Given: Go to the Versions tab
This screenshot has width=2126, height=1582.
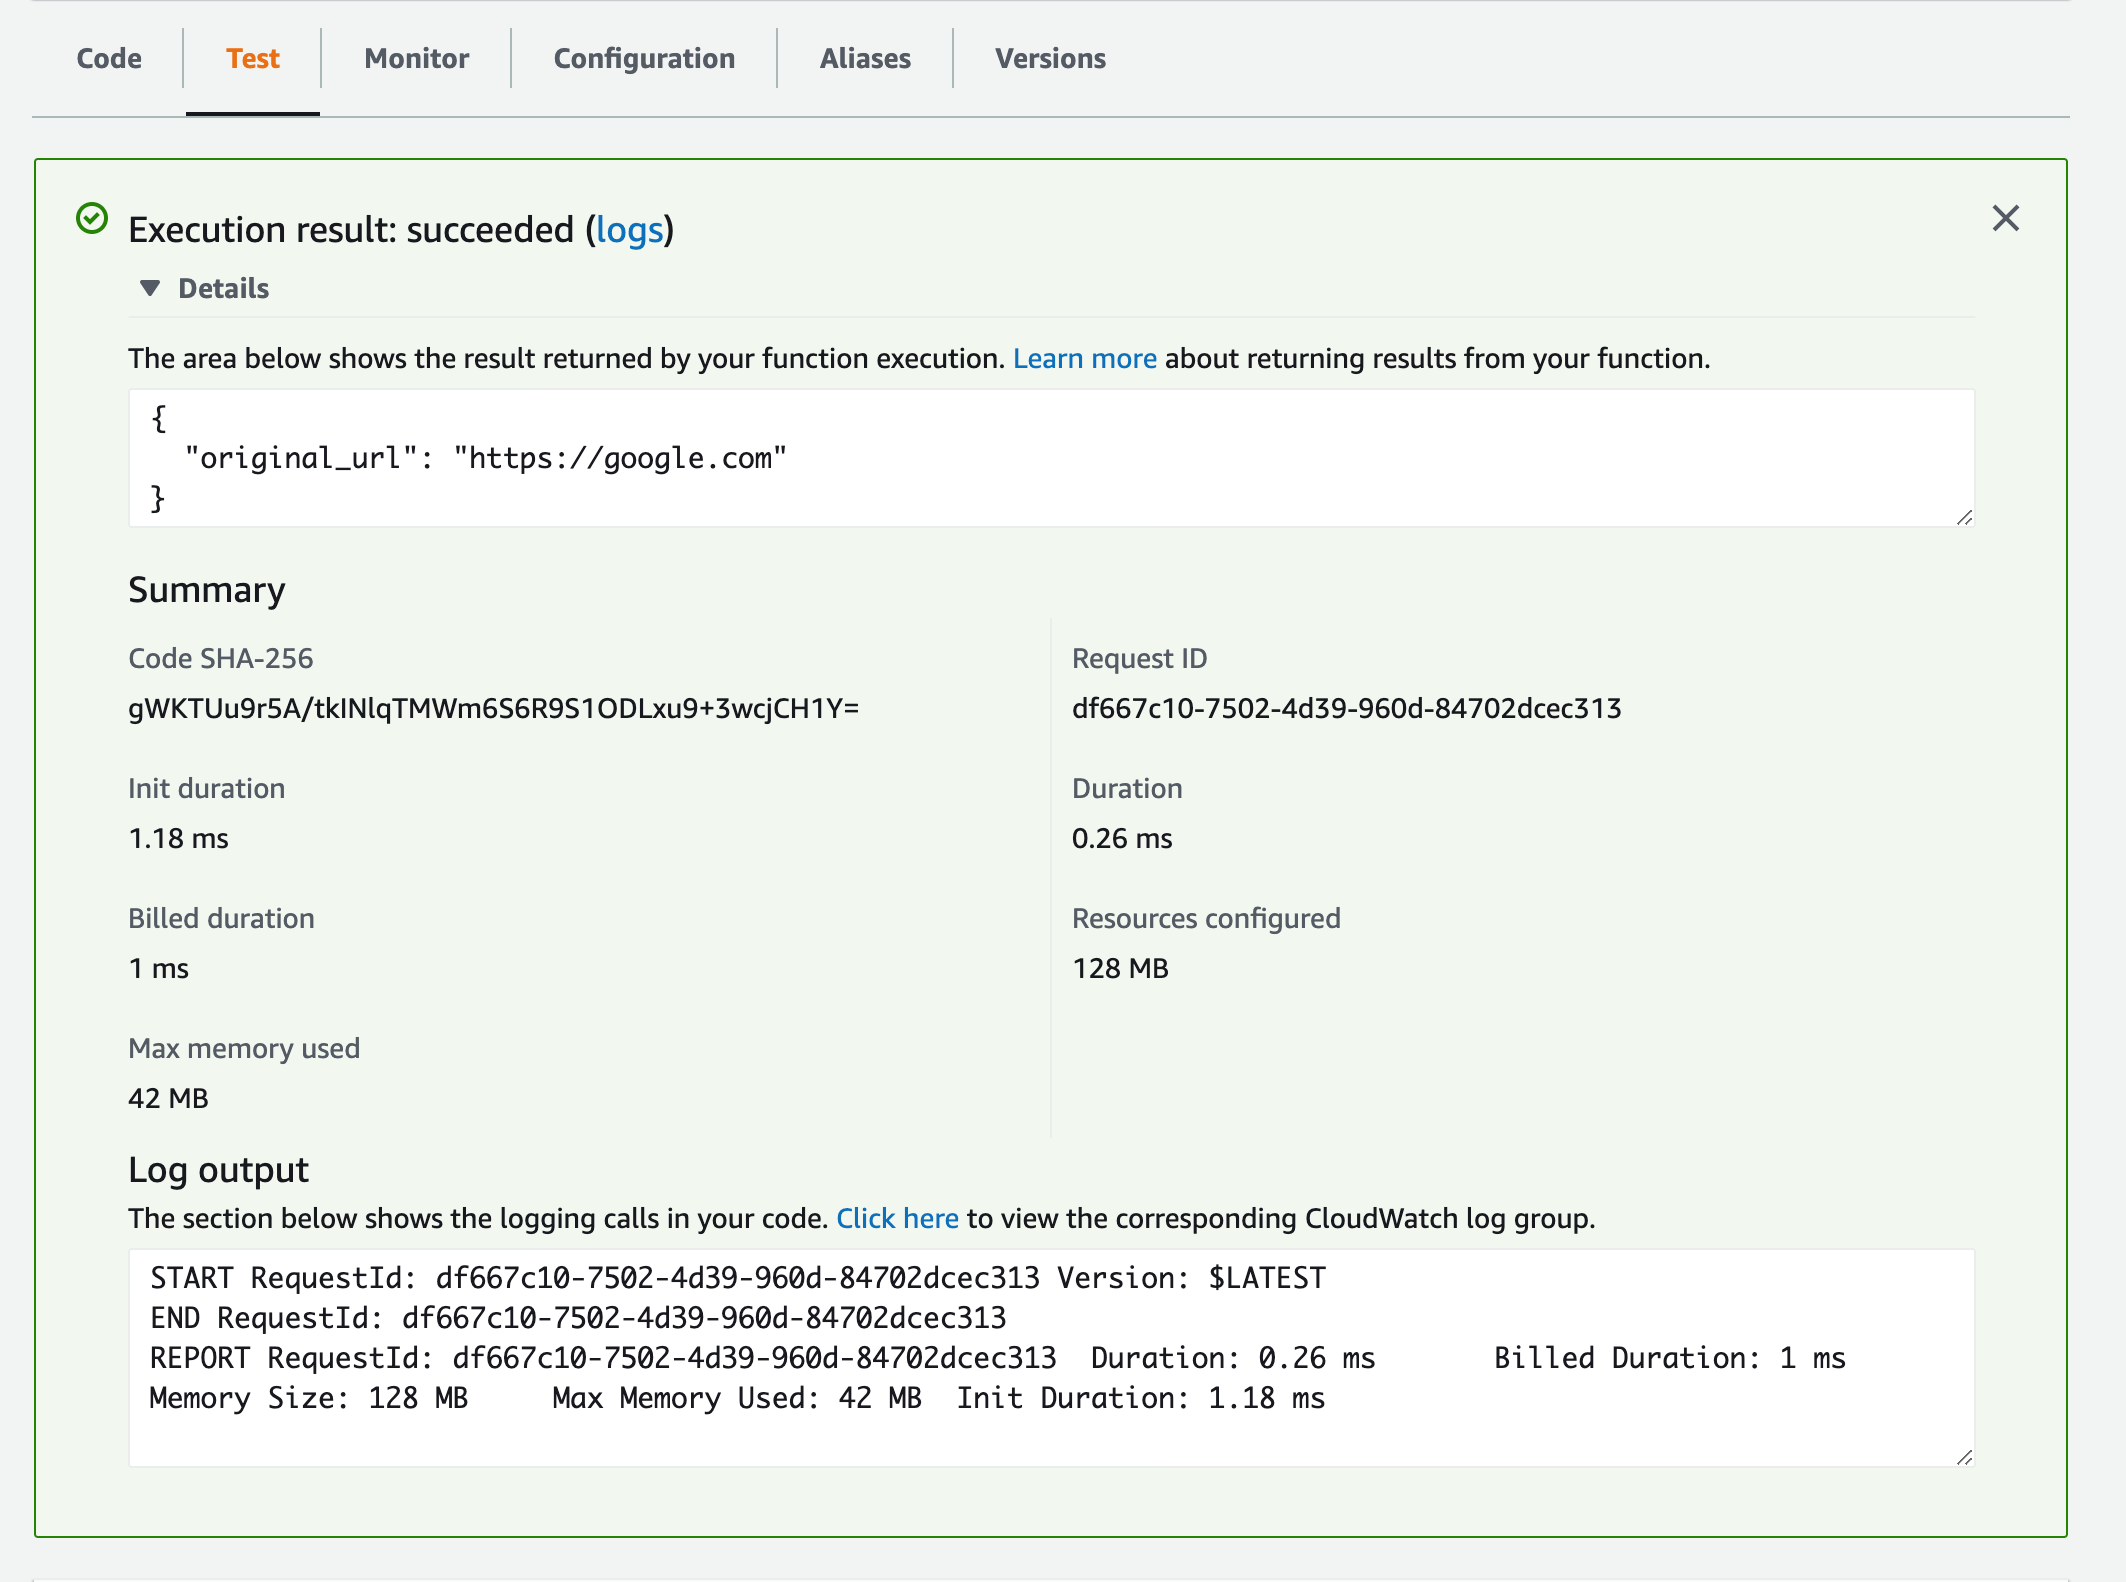Looking at the screenshot, I should 1050,59.
